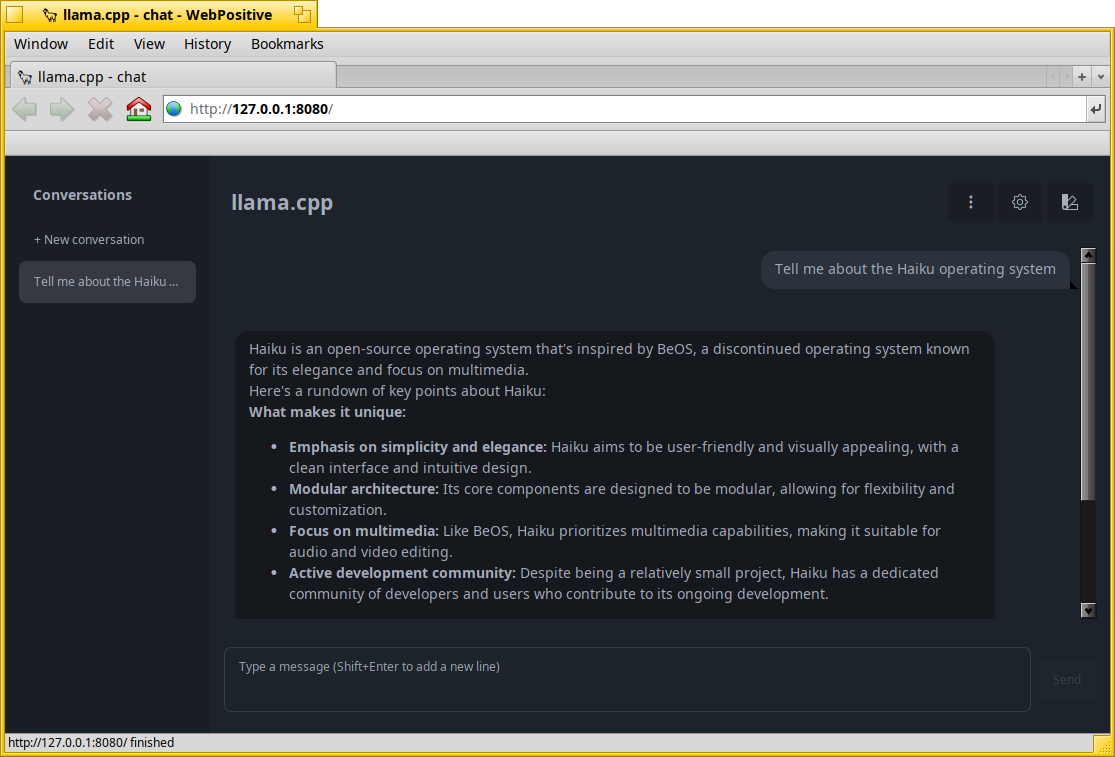Image resolution: width=1115 pixels, height=757 pixels.
Task: Click the status bar 'finished' text
Action: tap(152, 743)
